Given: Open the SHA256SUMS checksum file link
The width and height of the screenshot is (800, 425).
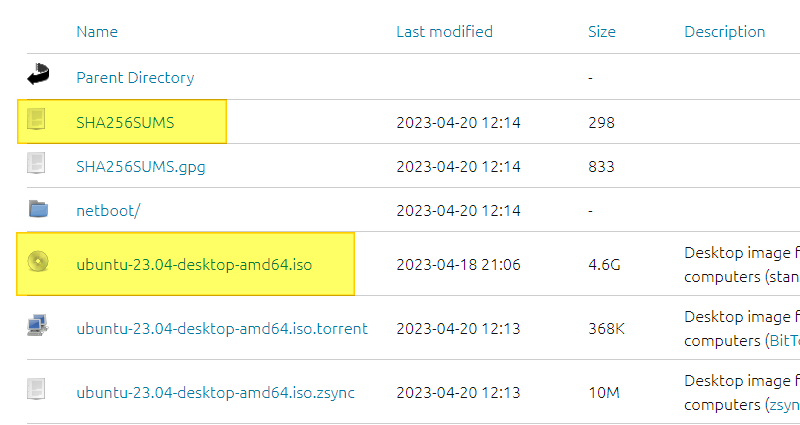Looking at the screenshot, I should (125, 123).
